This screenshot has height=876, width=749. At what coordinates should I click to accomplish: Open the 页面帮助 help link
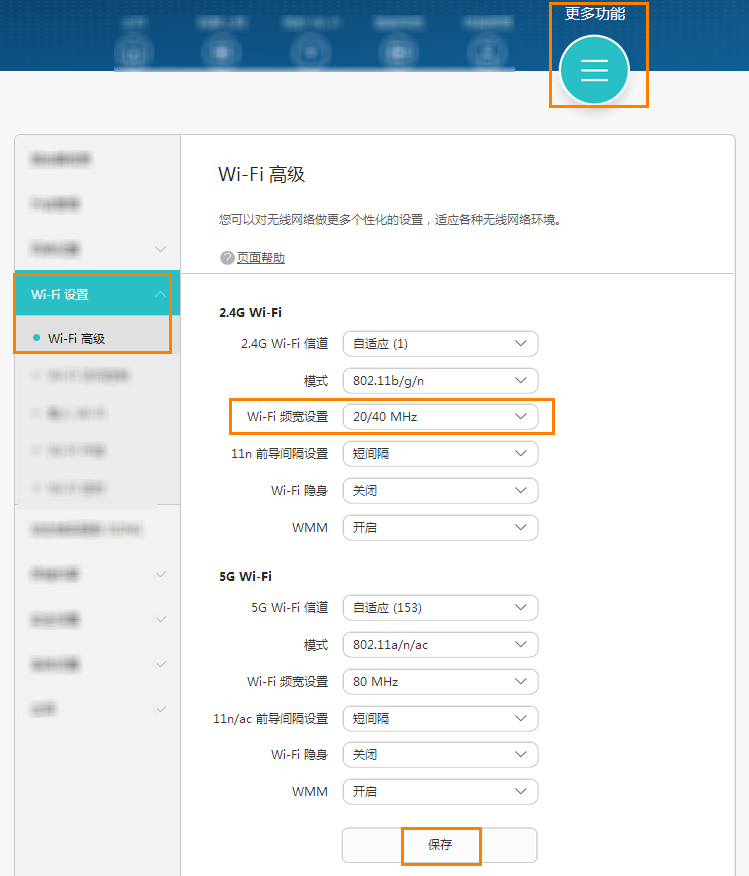click(x=260, y=258)
